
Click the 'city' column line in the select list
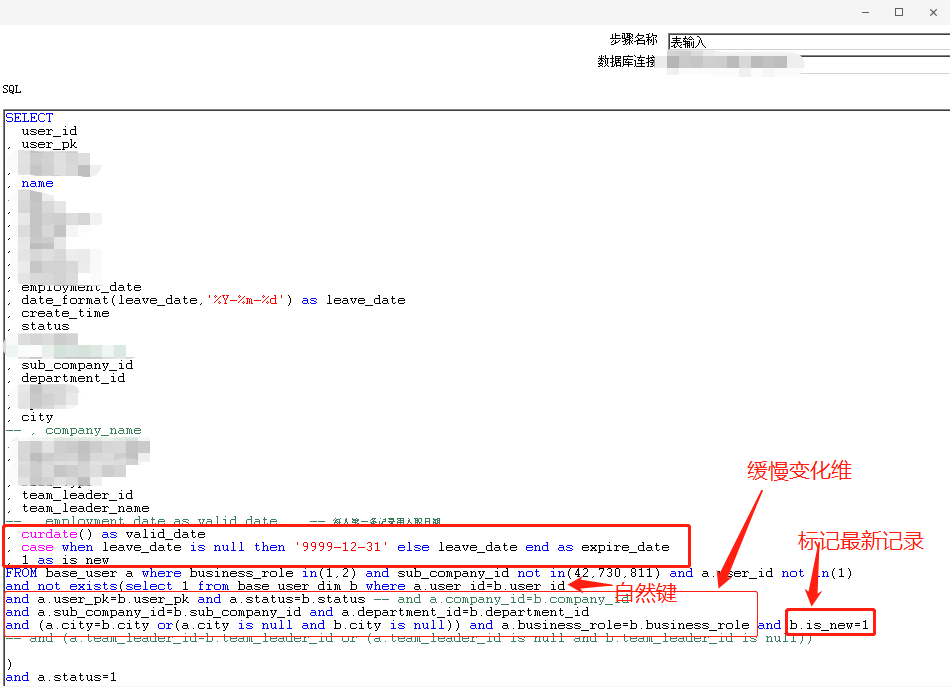click(x=37, y=417)
